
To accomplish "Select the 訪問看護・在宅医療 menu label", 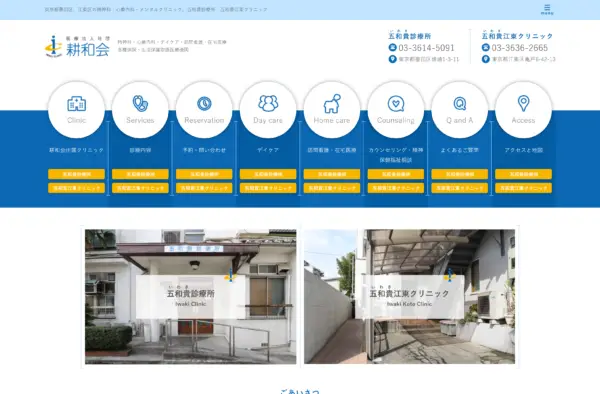I will 332,150.
